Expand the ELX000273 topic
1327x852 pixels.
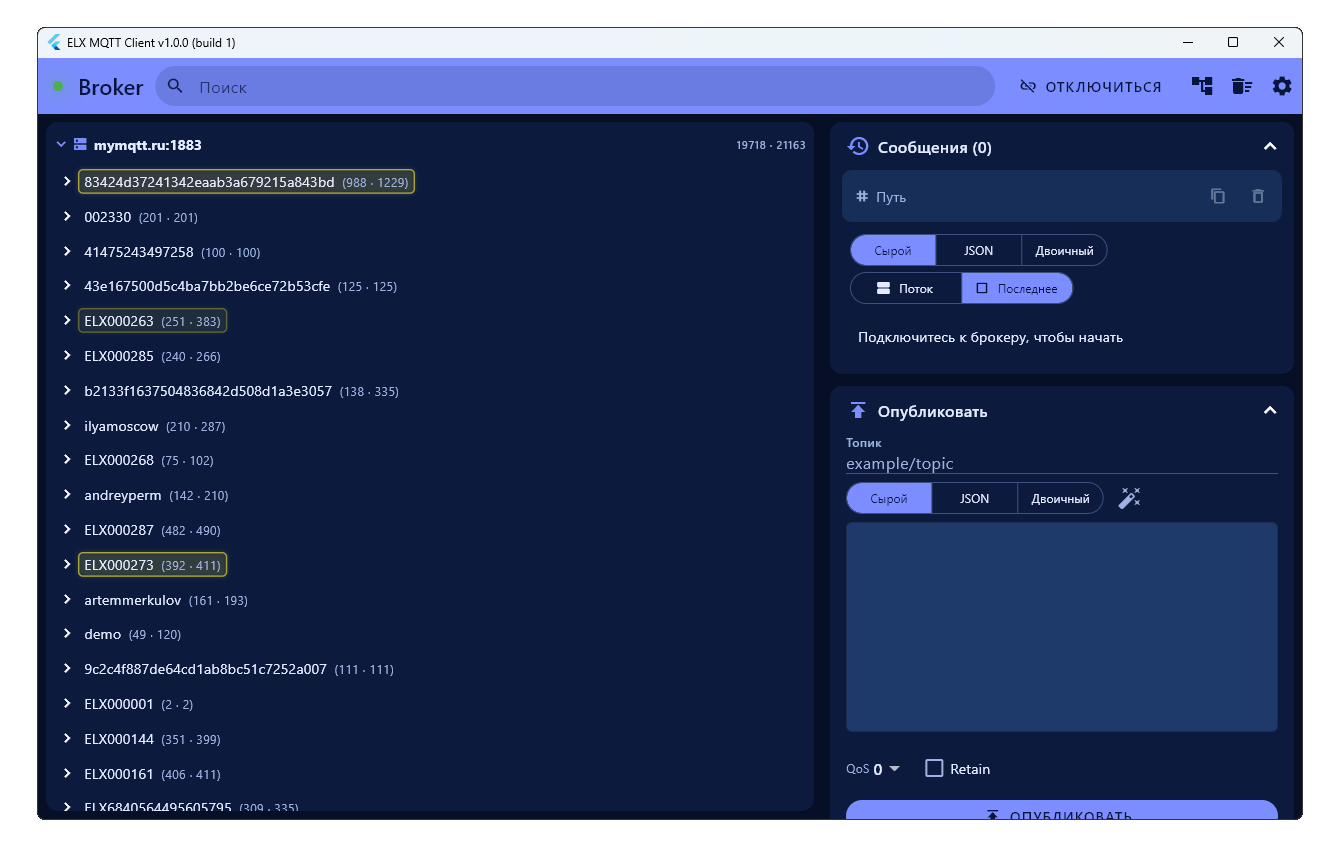coord(67,565)
